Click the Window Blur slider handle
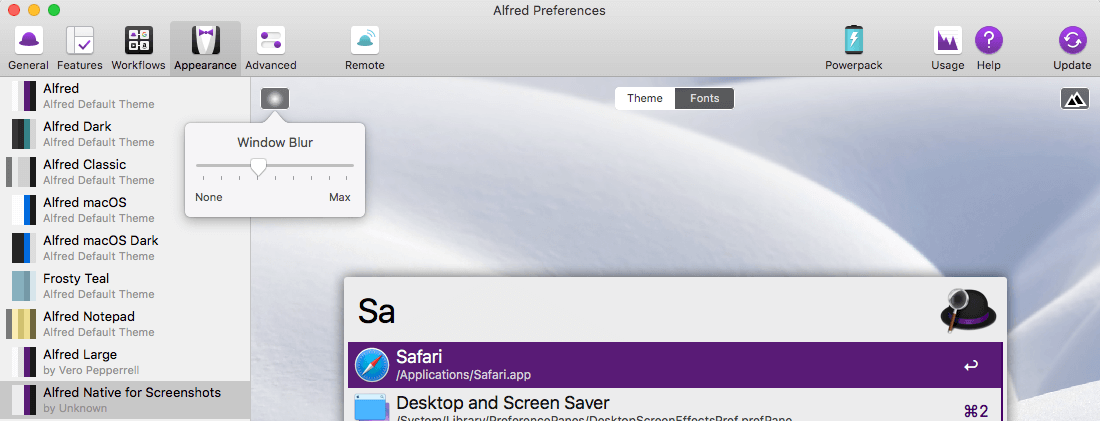 click(x=258, y=166)
